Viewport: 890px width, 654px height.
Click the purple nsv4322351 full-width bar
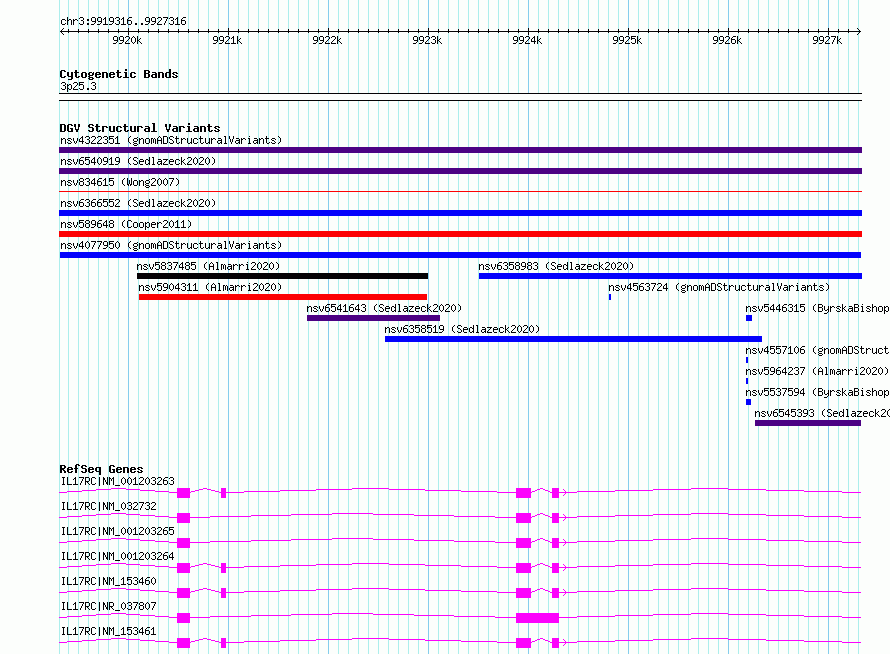[460, 150]
